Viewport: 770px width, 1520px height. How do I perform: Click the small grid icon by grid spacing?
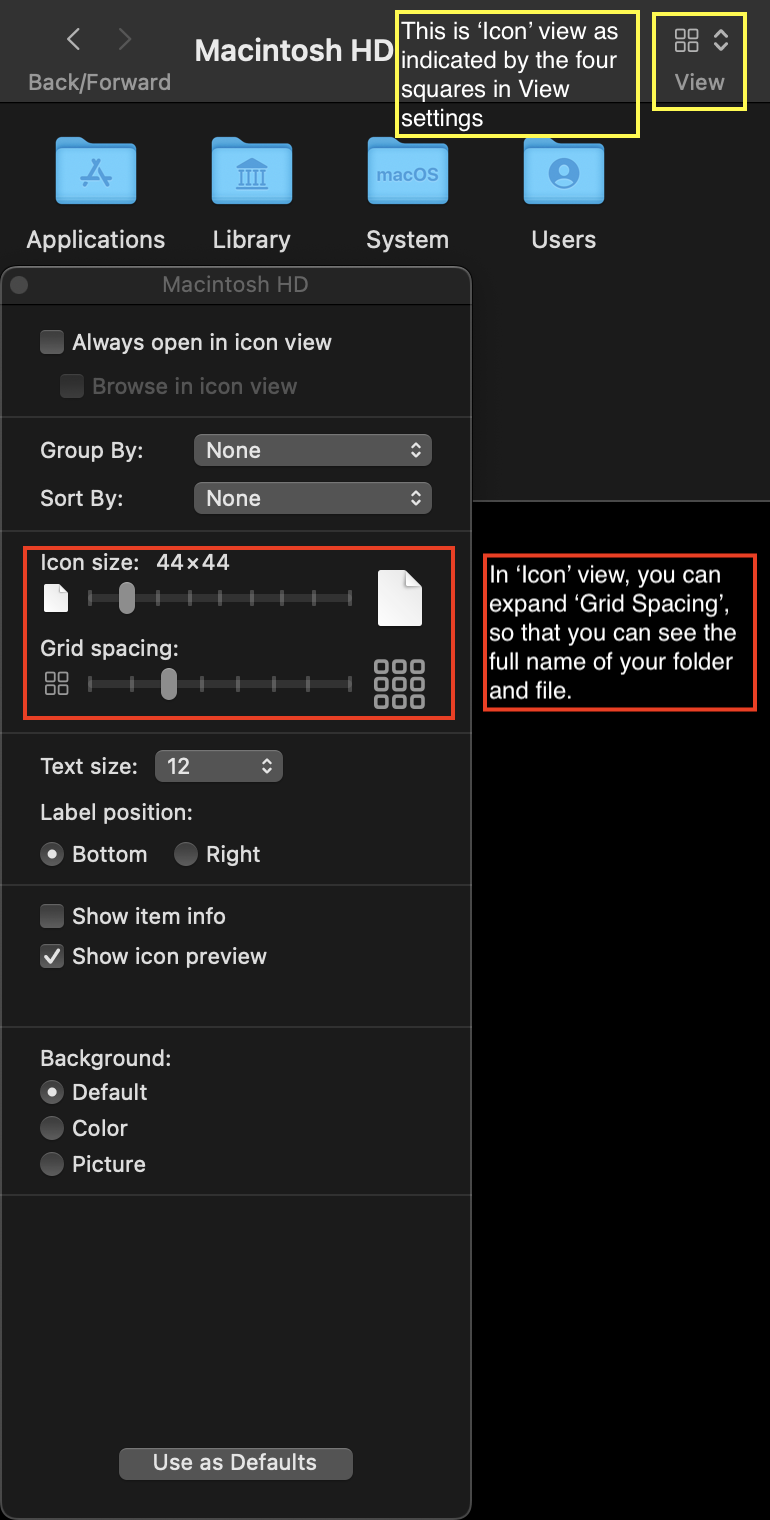click(x=57, y=684)
